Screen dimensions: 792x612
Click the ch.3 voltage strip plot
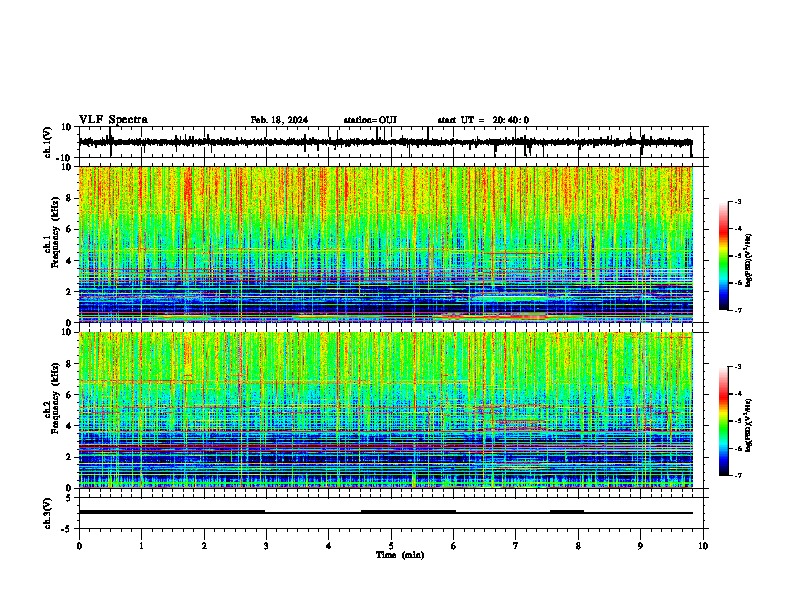pos(390,513)
